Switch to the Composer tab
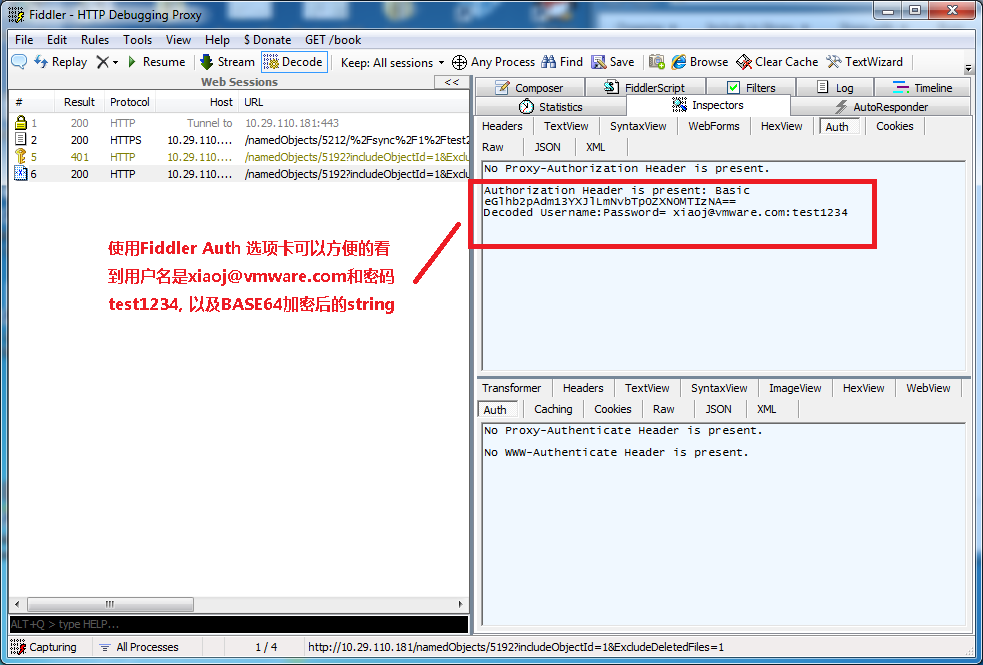This screenshot has width=983, height=665. coord(529,88)
